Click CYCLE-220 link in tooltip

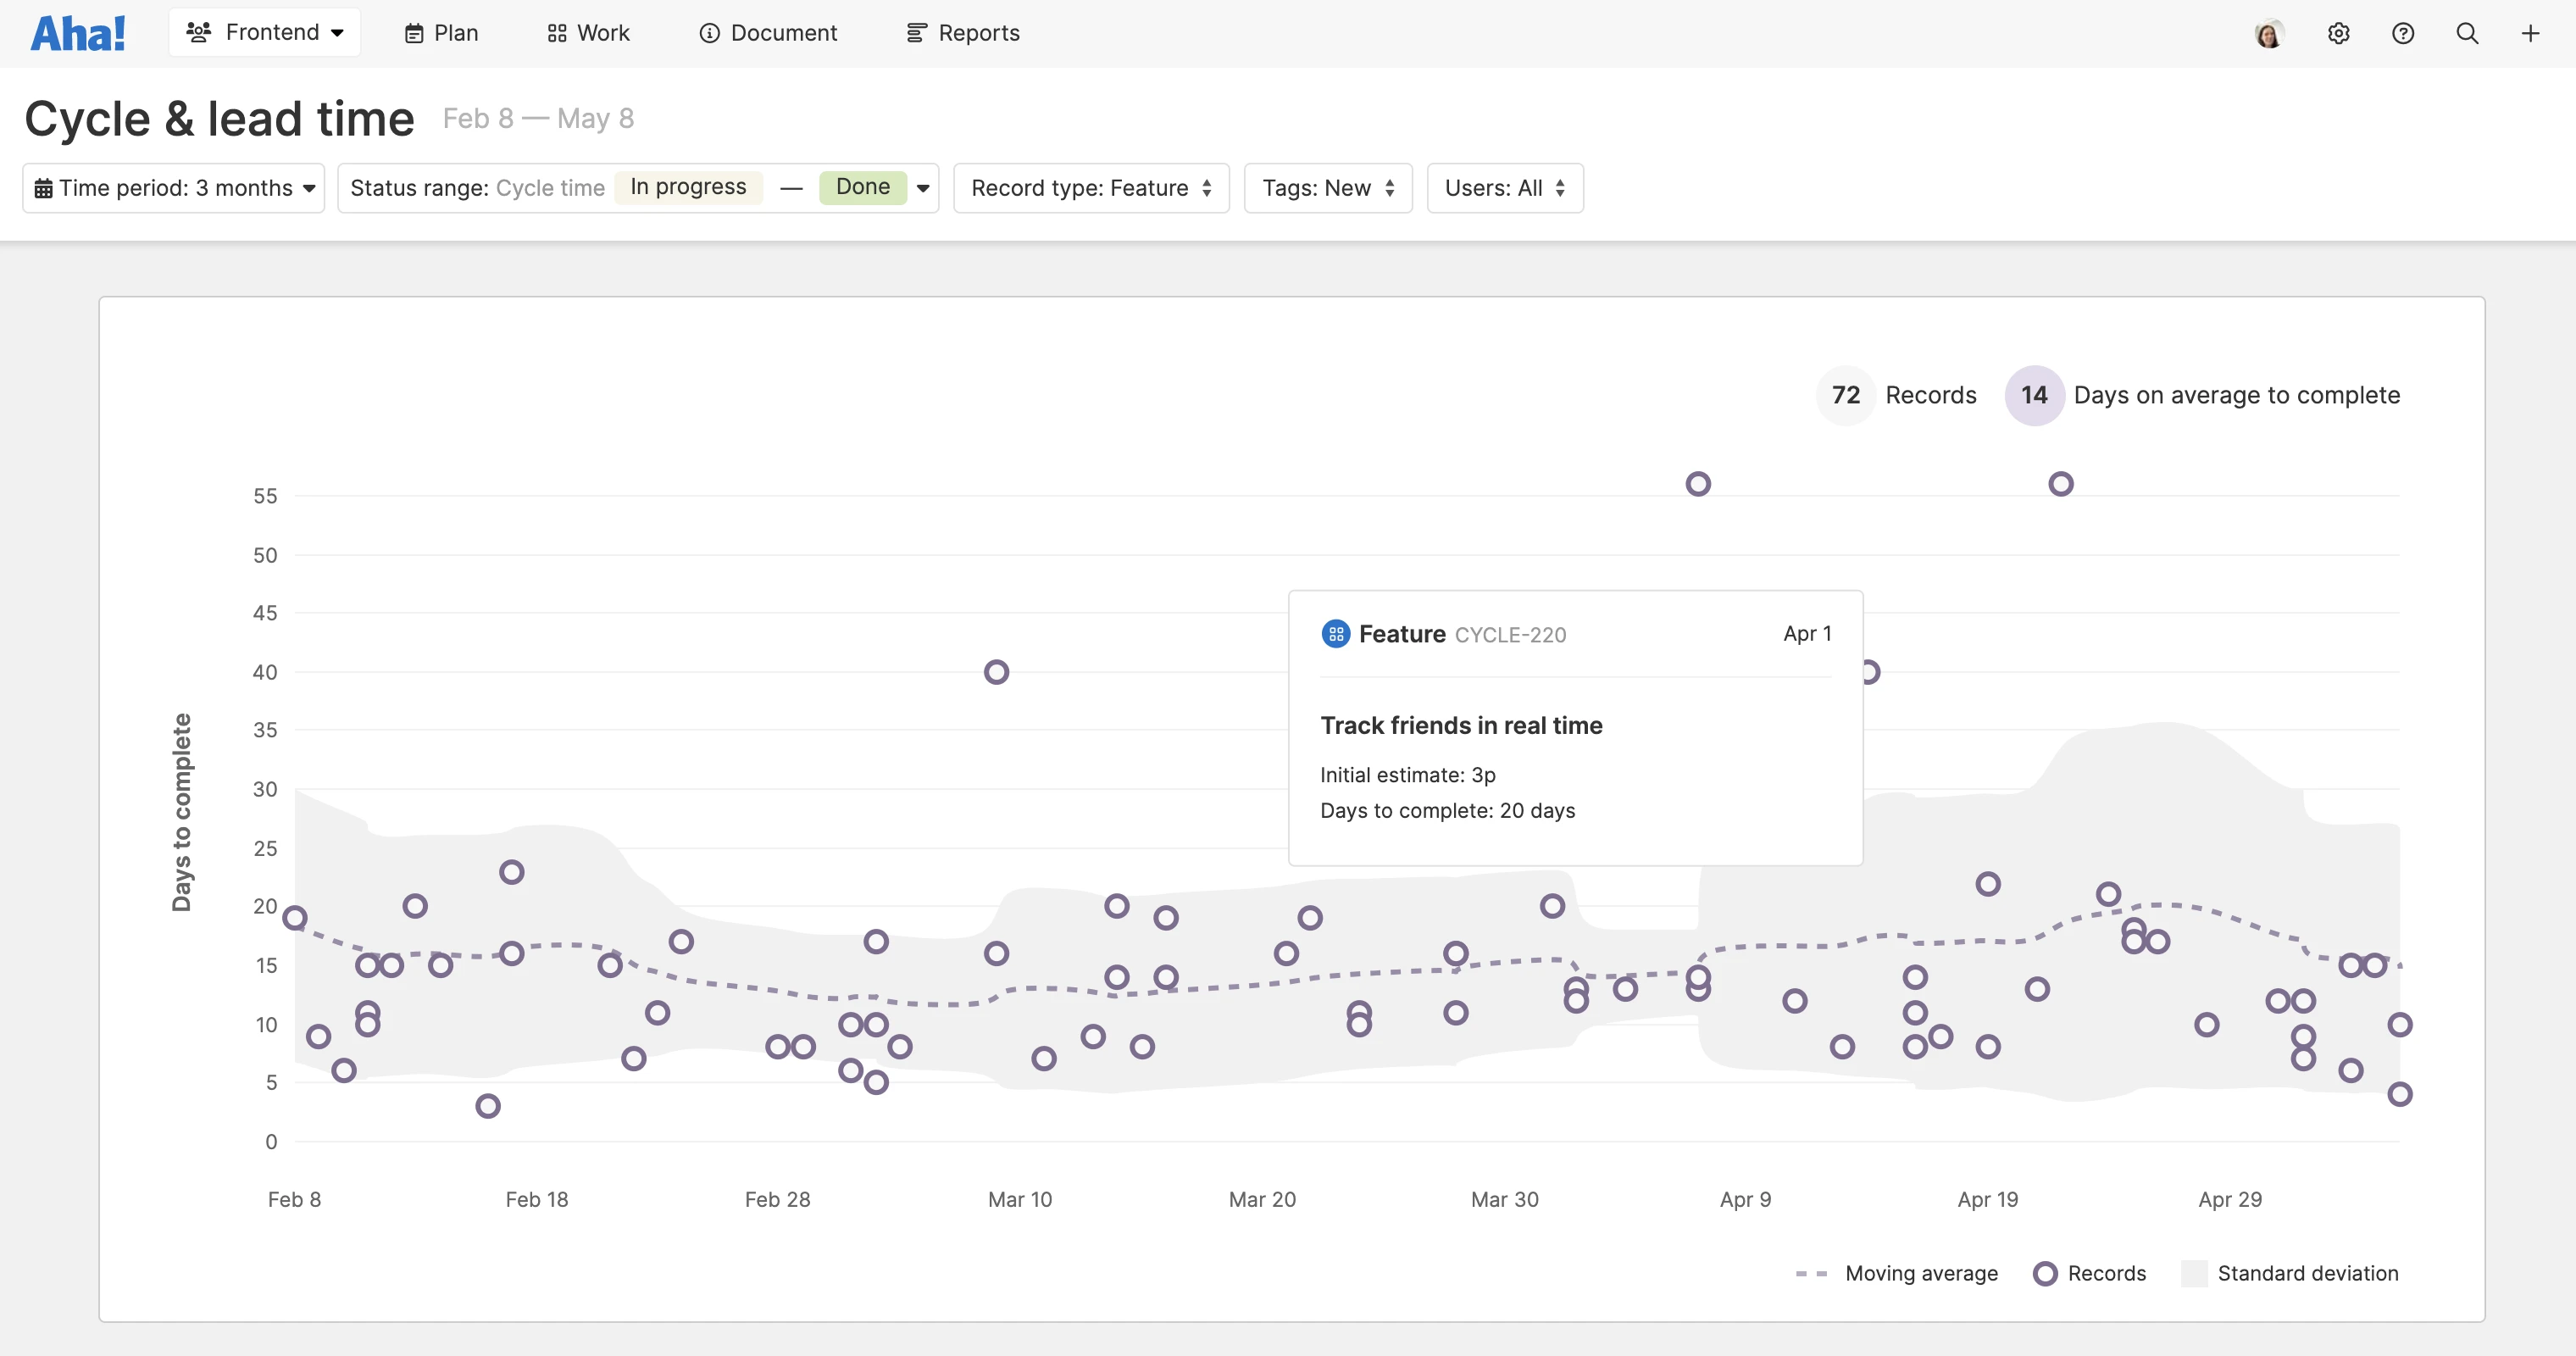[1510, 635]
